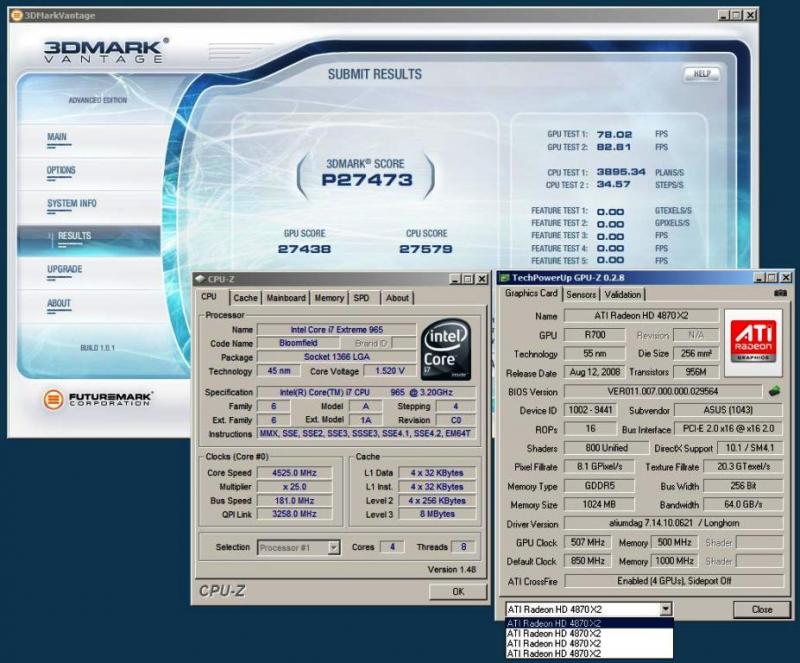Click OK button in CPU-Z

[458, 592]
